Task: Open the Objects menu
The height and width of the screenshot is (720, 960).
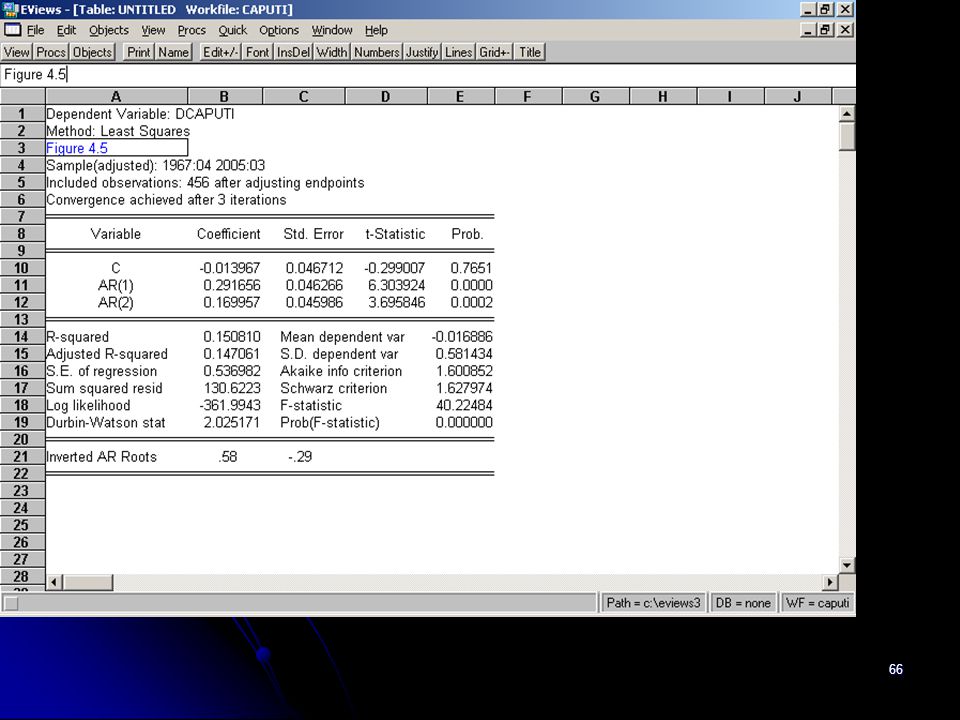Action: coord(108,30)
